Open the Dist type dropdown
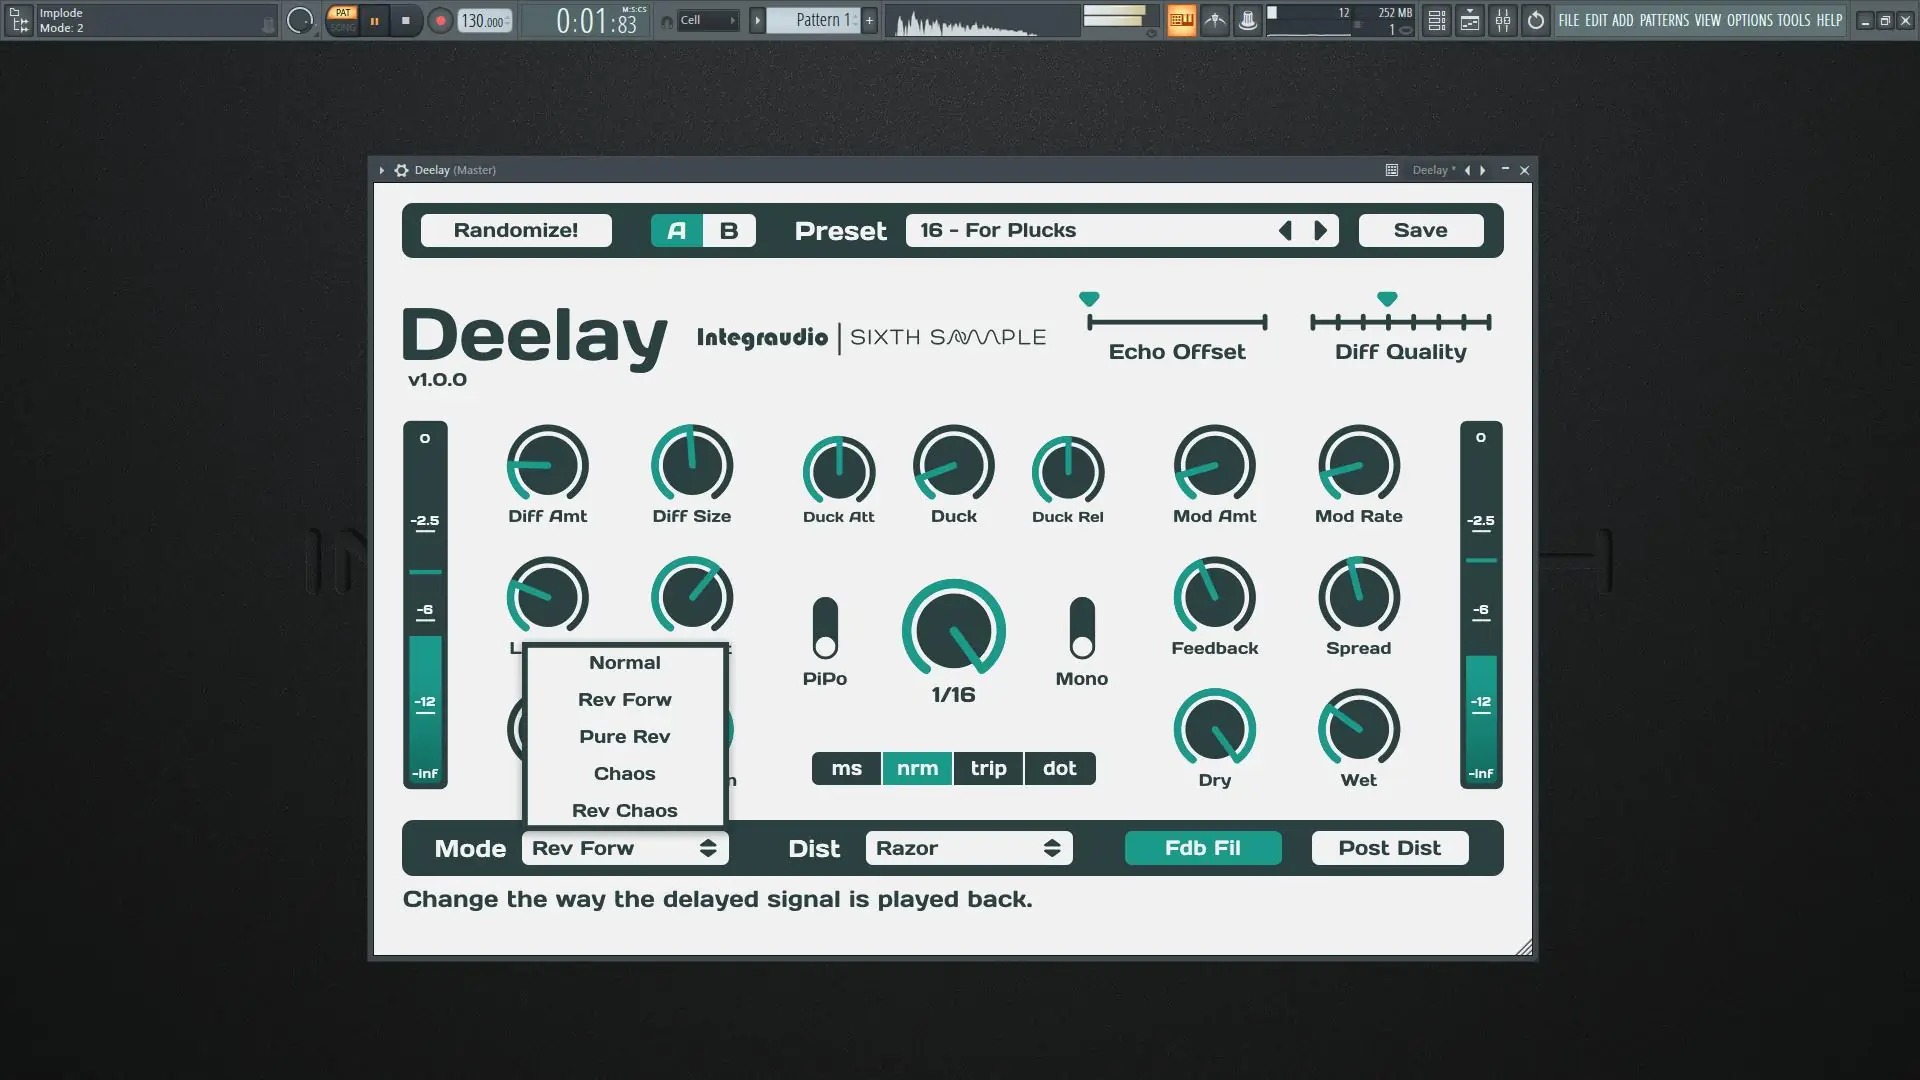The image size is (1920, 1080). pyautogui.click(x=968, y=848)
